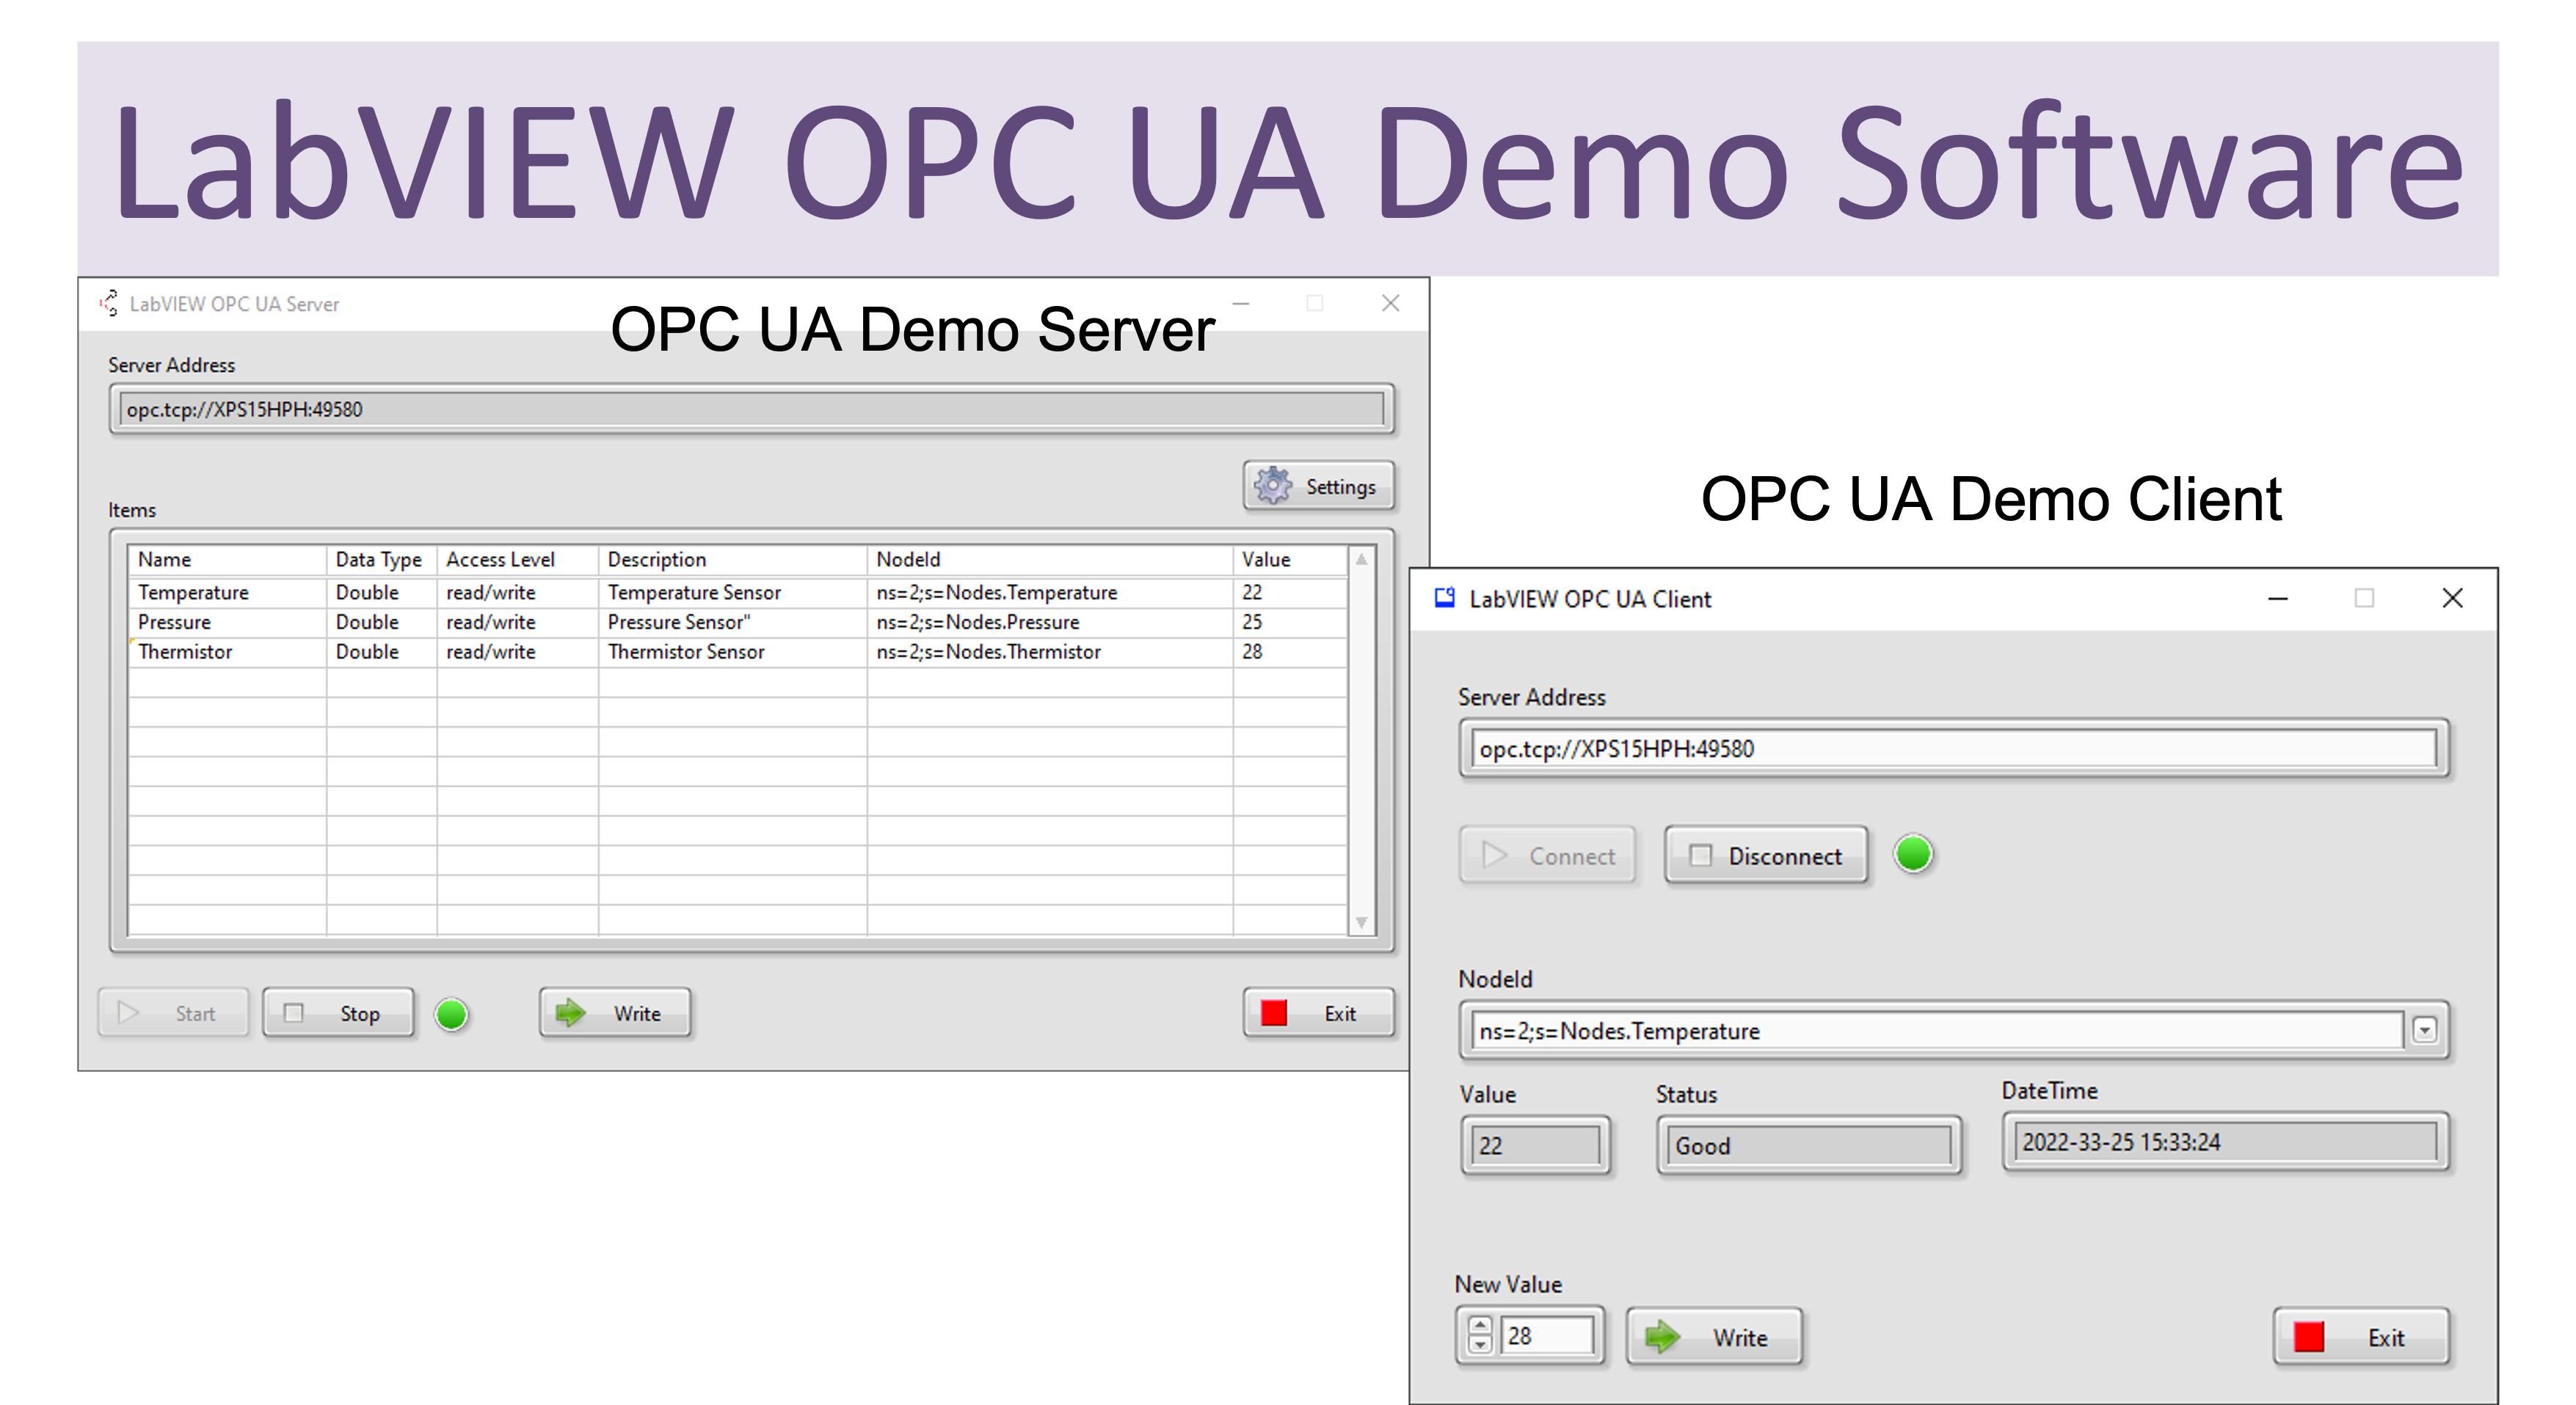Click the Disconnect button in Client window
This screenshot has height=1405, width=2576.
[1766, 855]
